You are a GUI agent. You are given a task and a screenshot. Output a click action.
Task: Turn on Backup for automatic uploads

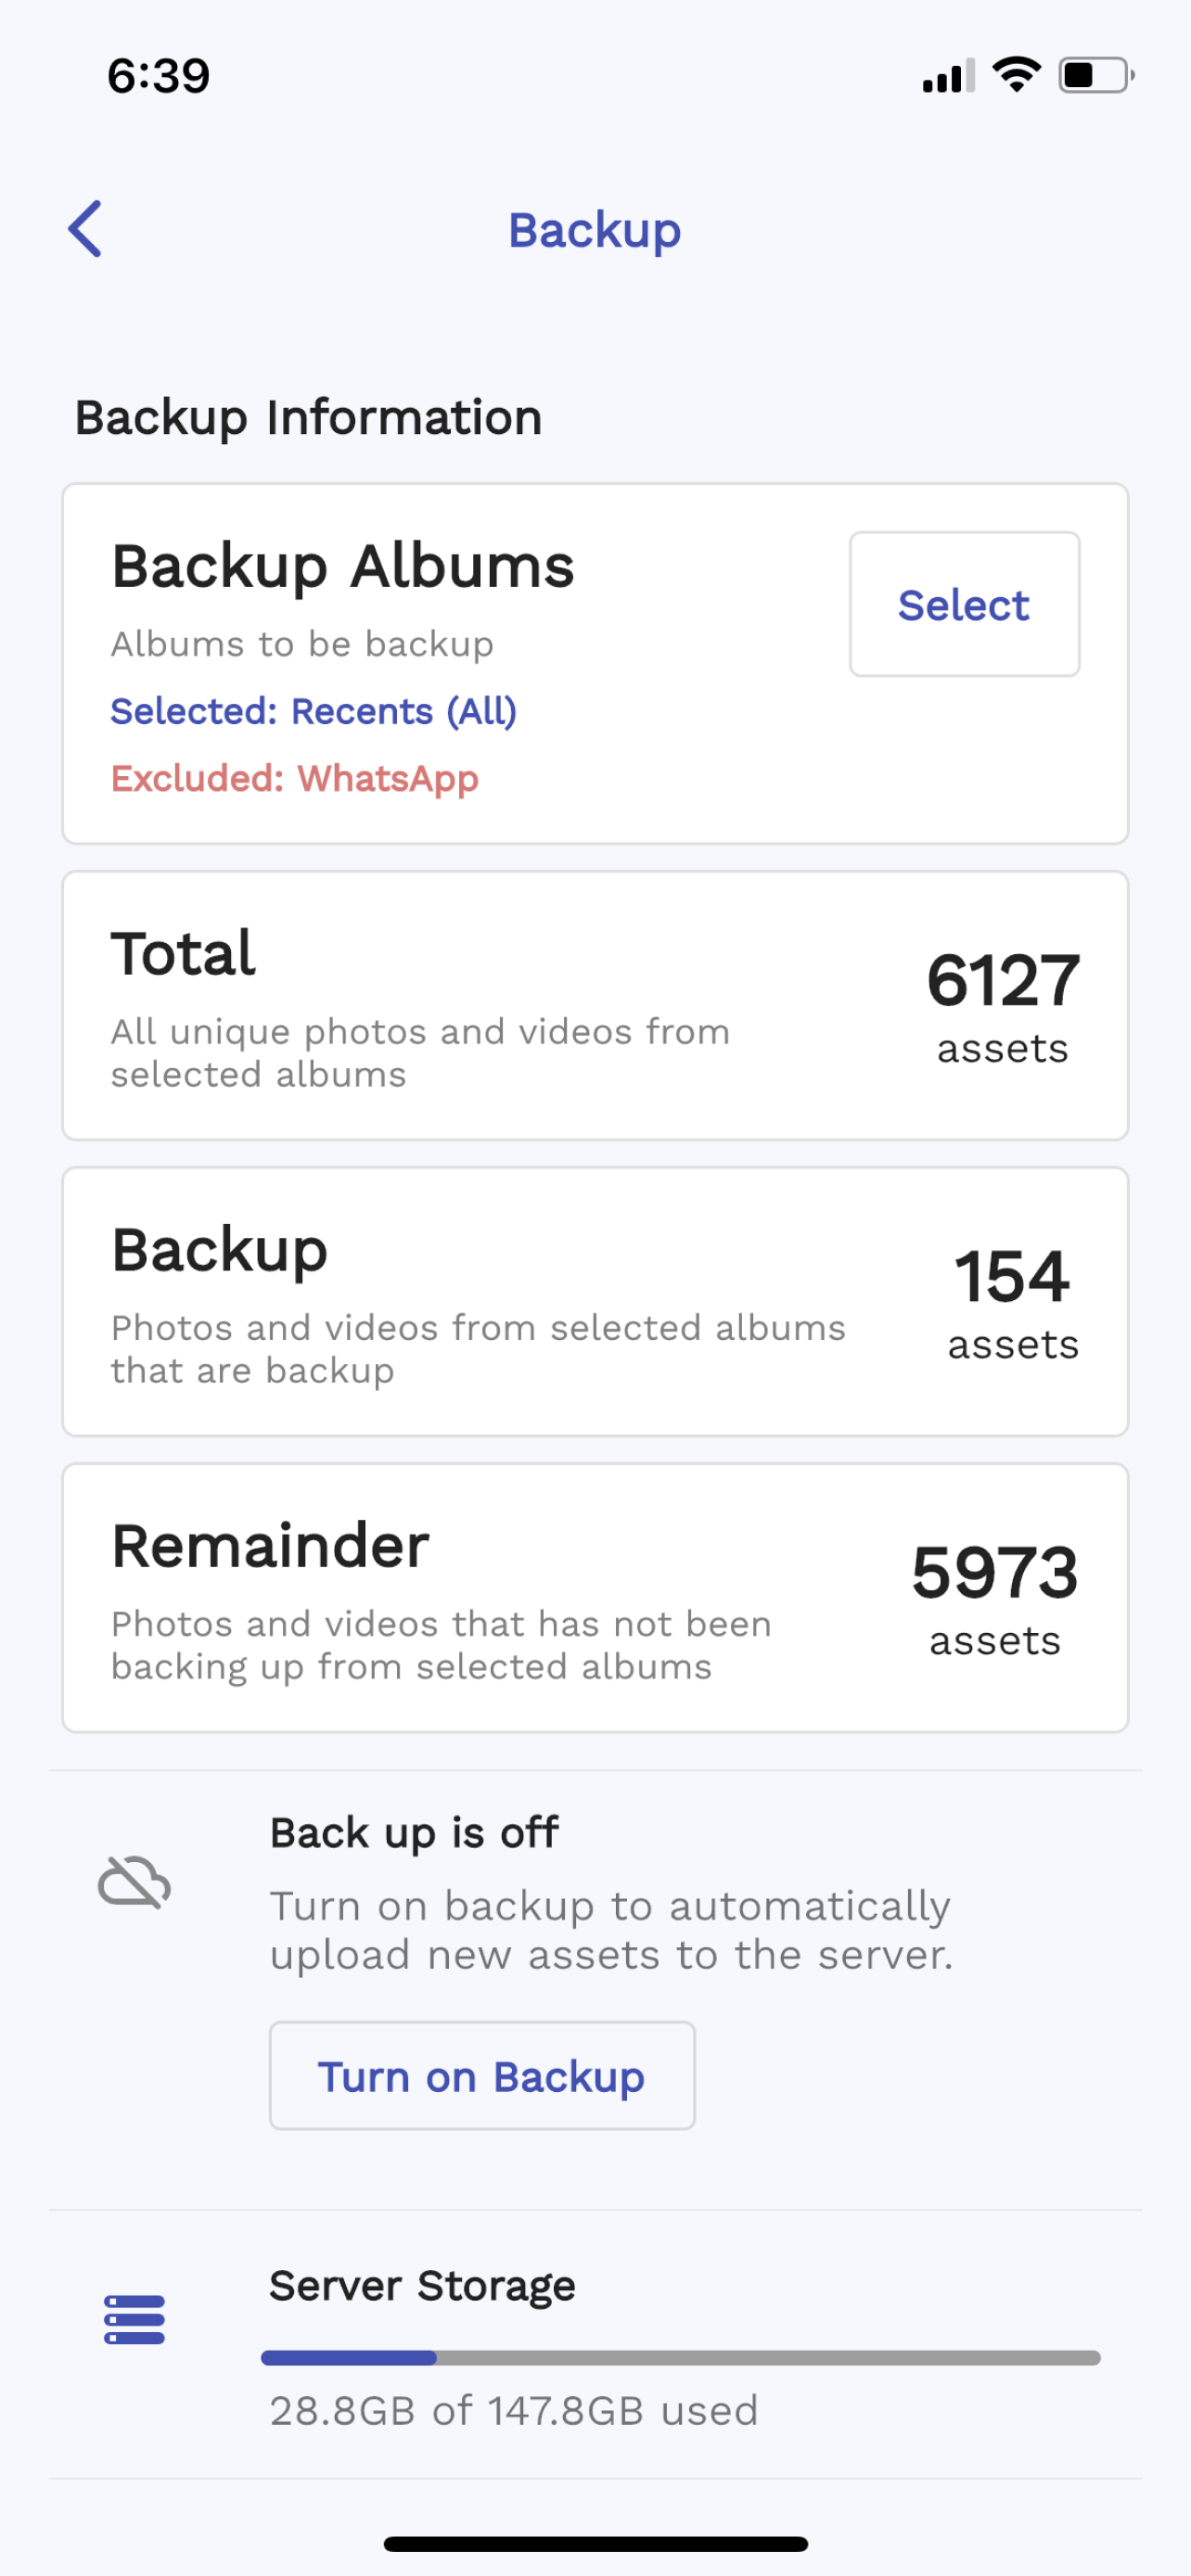pyautogui.click(x=481, y=2076)
